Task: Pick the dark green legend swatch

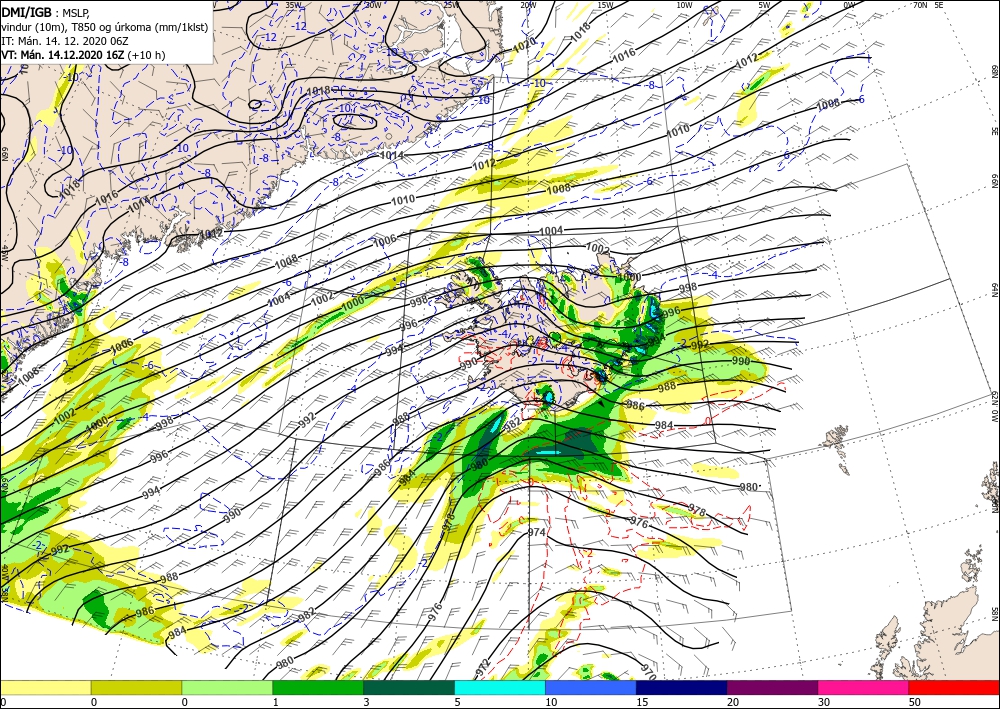Action: point(409,687)
